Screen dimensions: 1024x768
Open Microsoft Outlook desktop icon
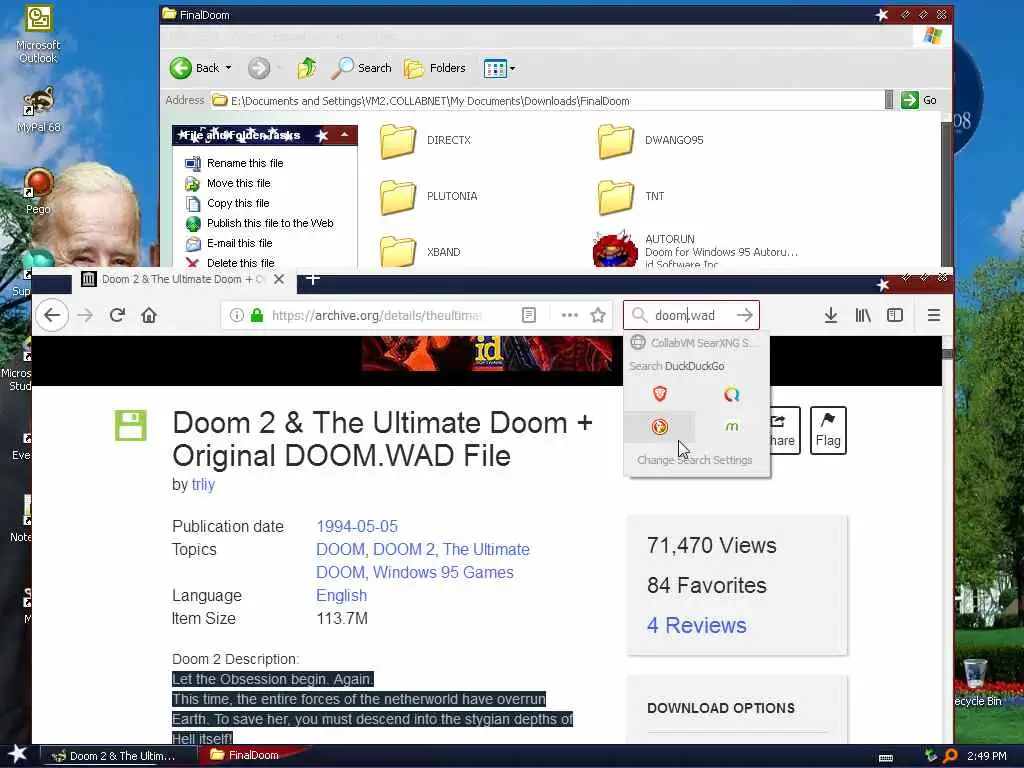38,34
